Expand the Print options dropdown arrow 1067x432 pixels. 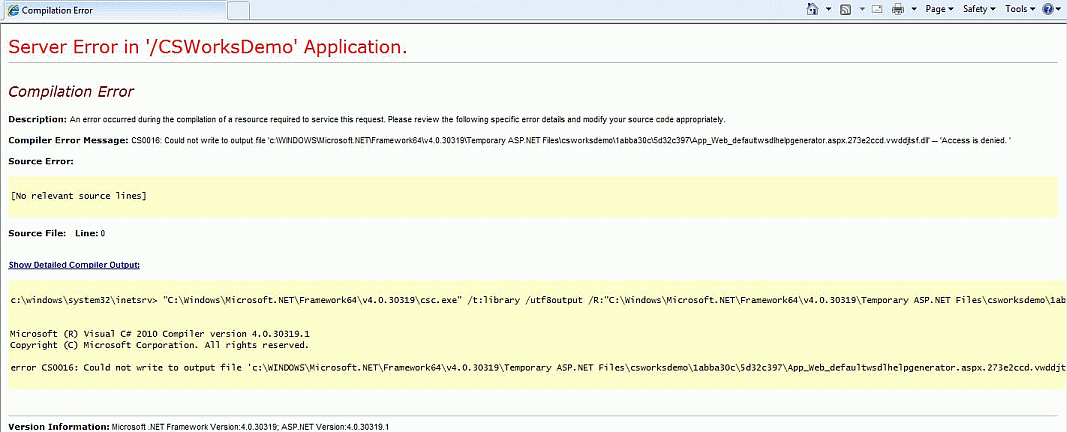(913, 9)
